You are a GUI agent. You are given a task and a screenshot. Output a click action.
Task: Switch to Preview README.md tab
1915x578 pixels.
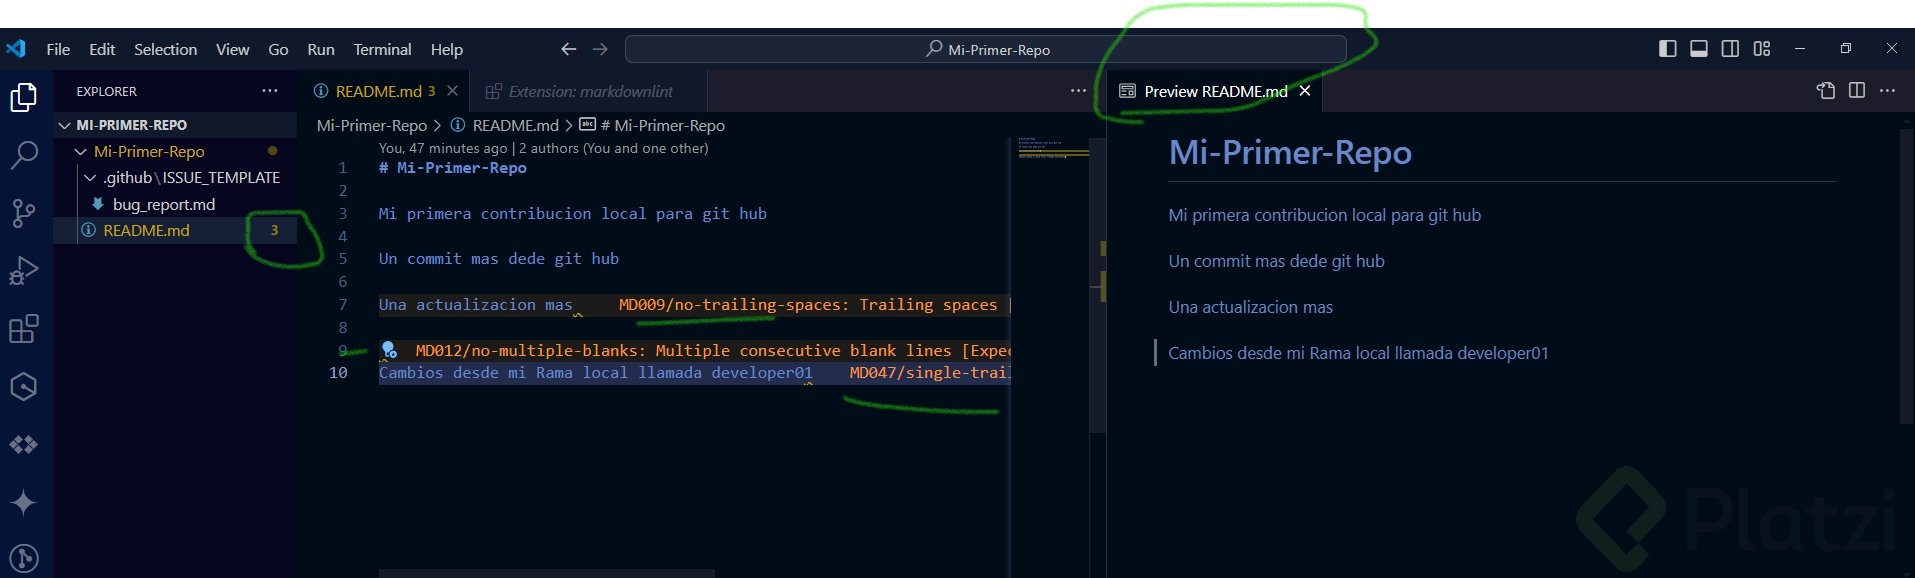click(1215, 91)
